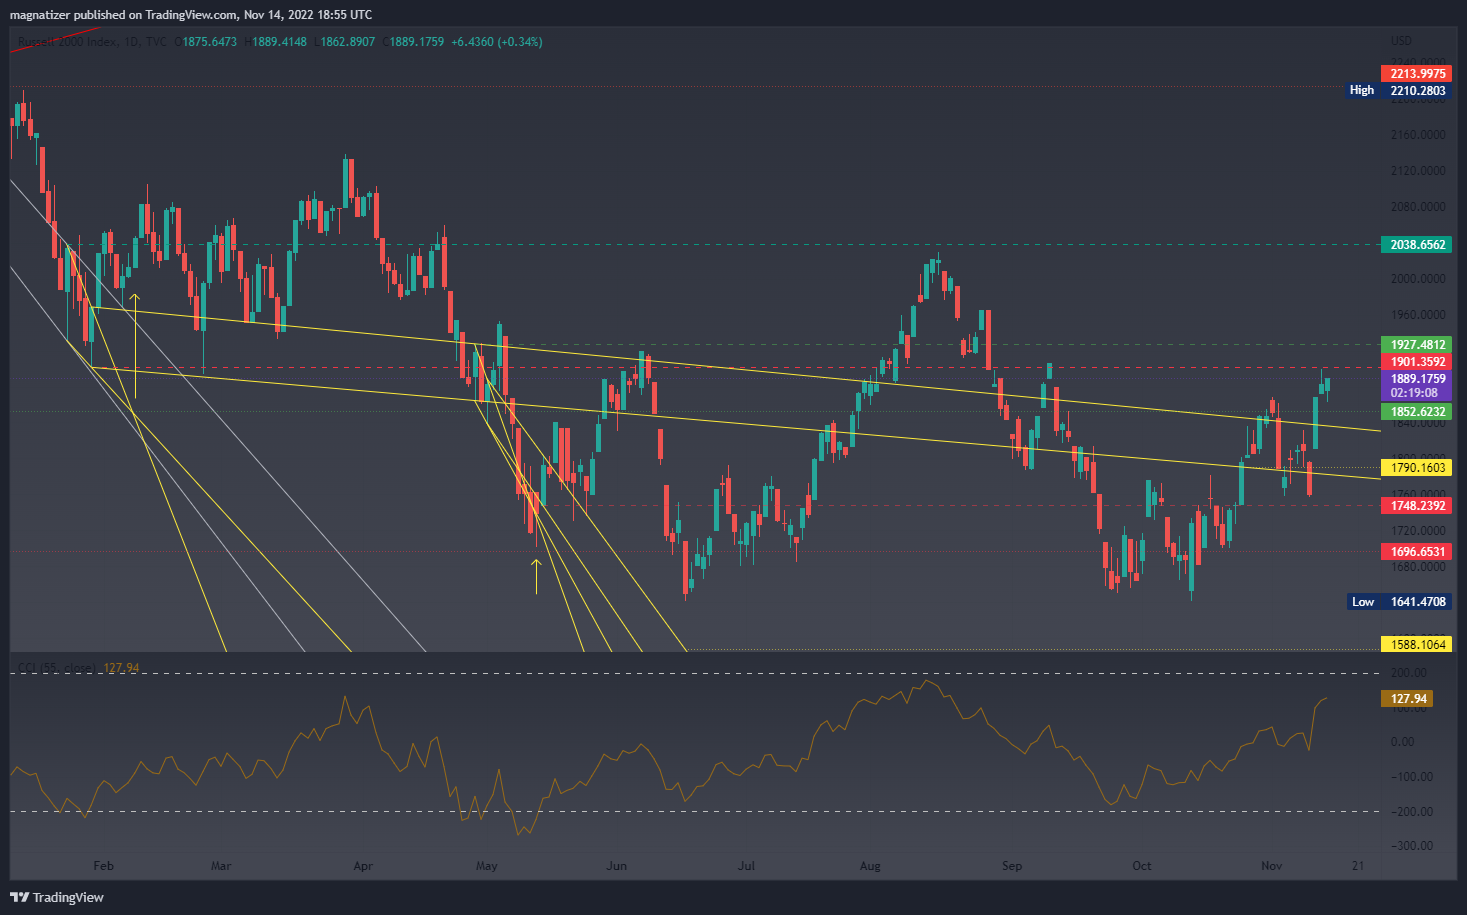Click the 2213.9975 red price label
Viewport: 1467px width, 915px height.
[x=1417, y=74]
